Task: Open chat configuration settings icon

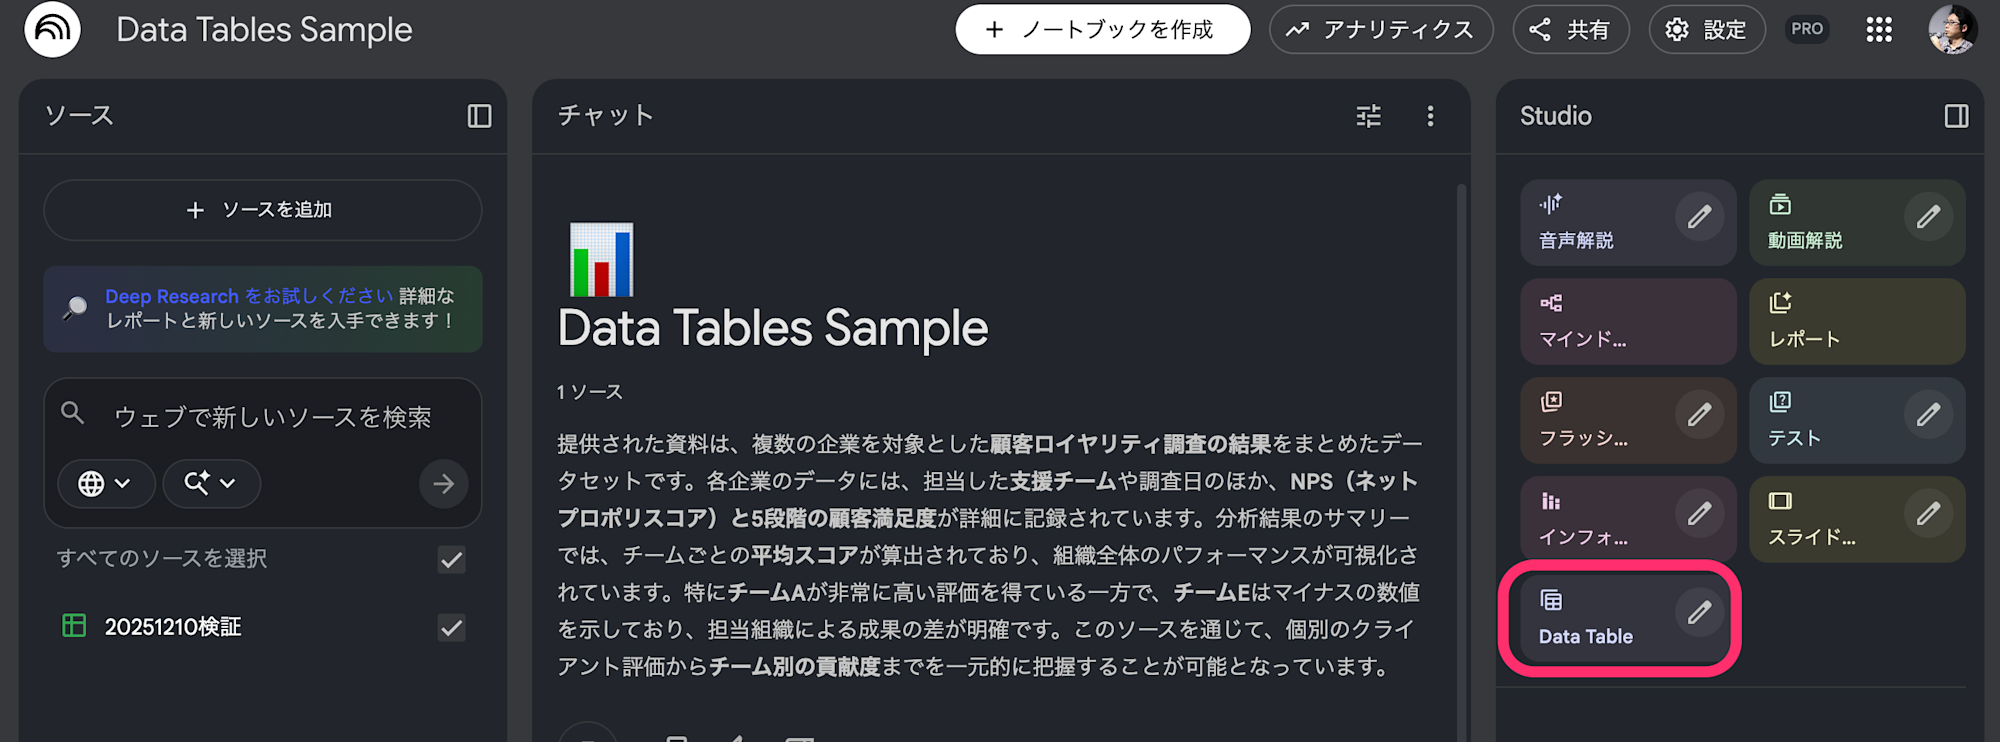Action: [x=1367, y=116]
